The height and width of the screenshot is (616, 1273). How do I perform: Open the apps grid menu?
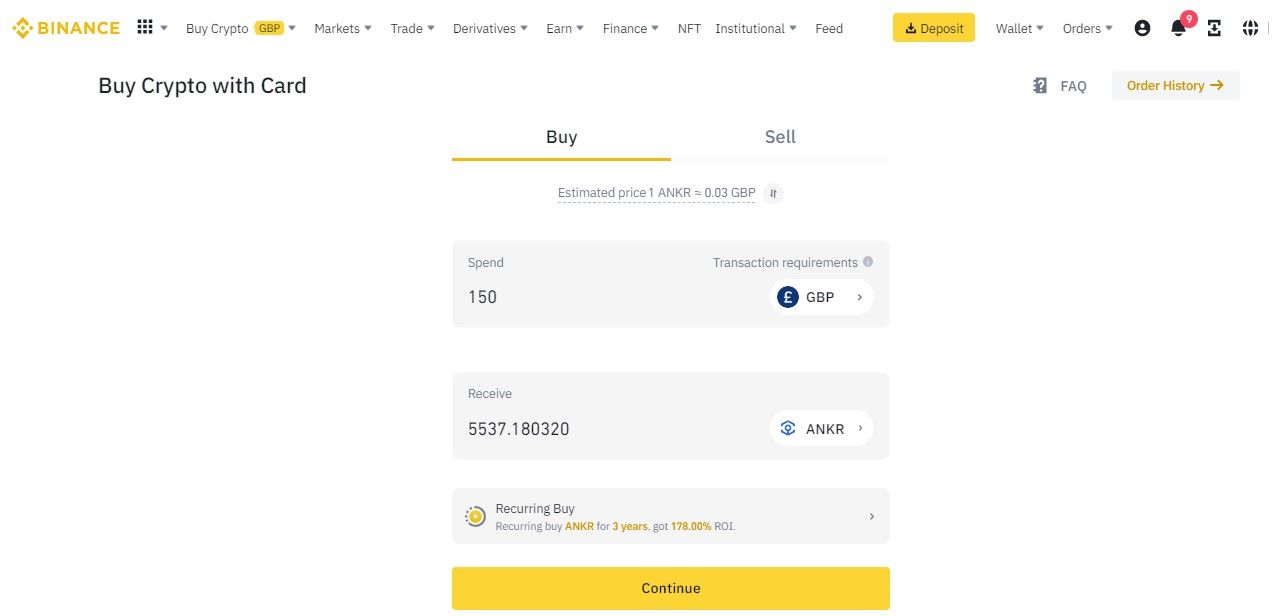click(145, 28)
